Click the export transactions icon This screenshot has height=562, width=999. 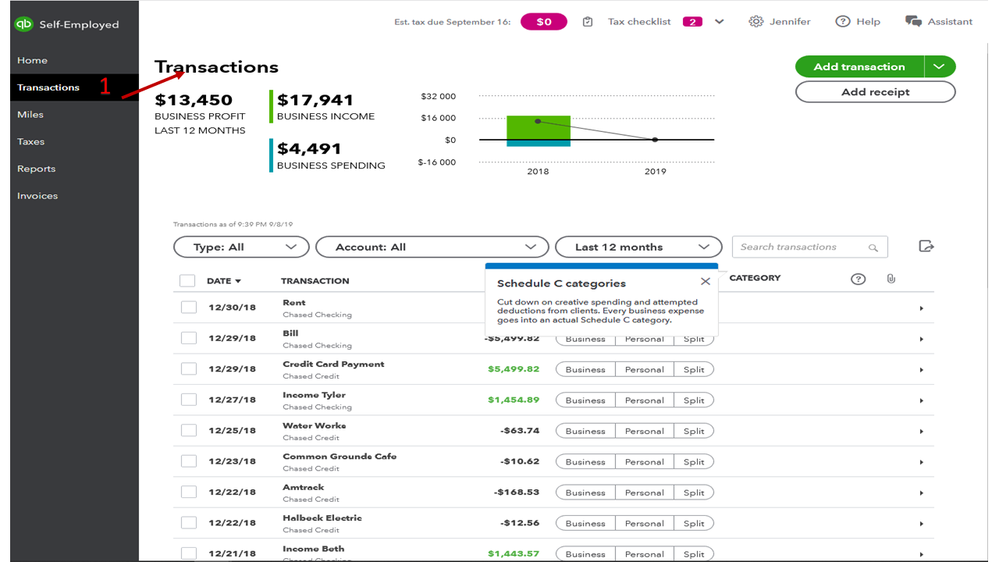click(x=926, y=247)
